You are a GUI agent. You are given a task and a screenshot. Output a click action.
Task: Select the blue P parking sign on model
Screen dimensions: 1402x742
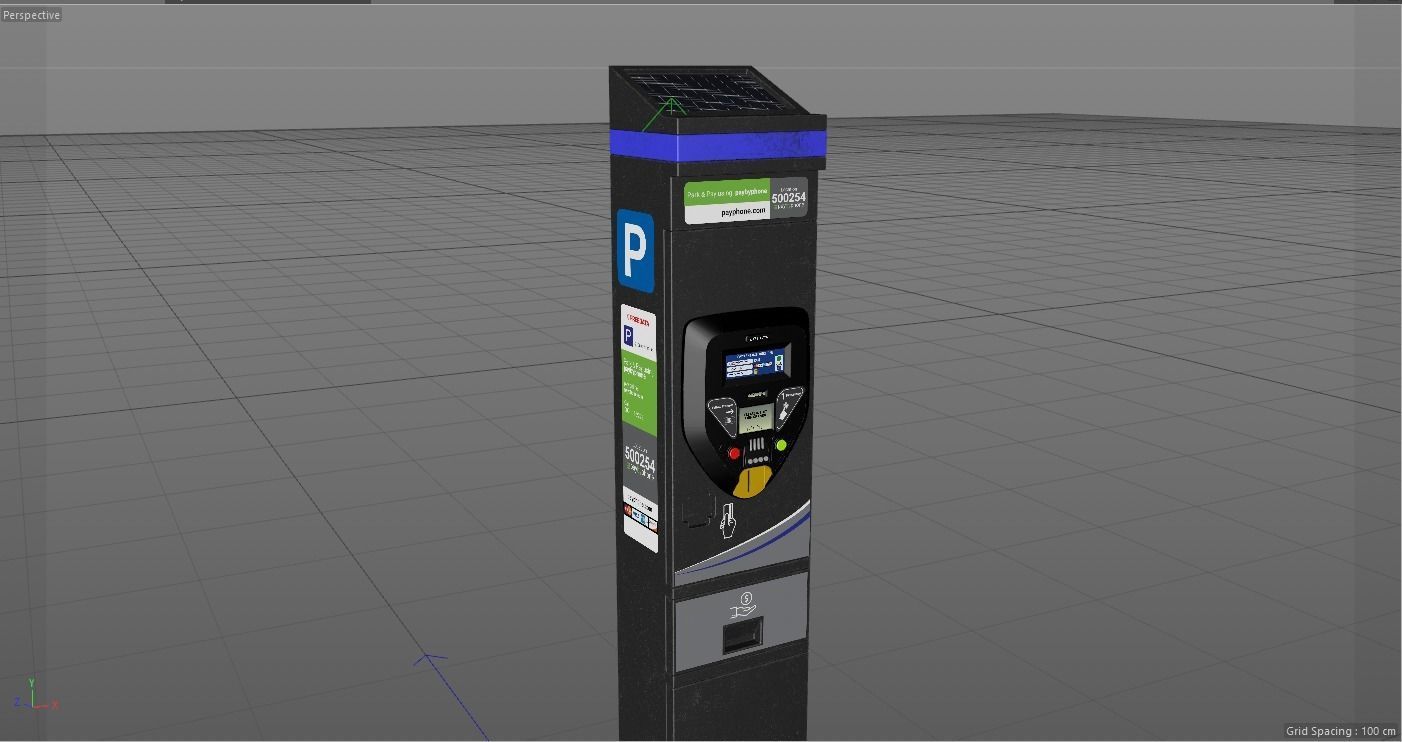tap(634, 251)
